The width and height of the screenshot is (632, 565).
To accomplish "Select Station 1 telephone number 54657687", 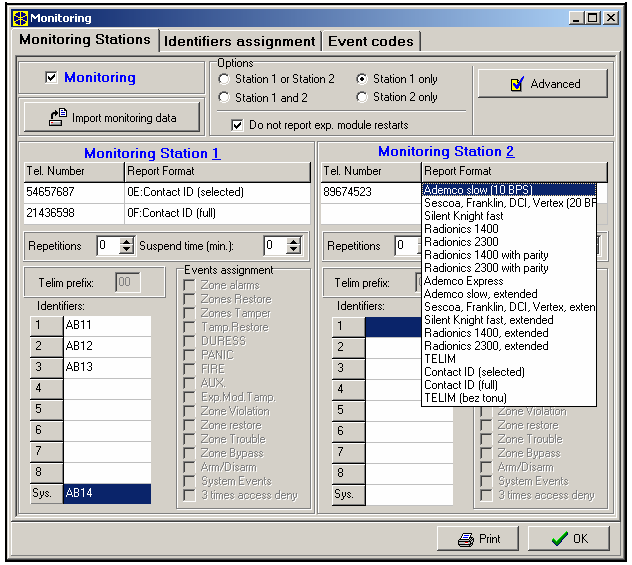I will click(x=74, y=192).
